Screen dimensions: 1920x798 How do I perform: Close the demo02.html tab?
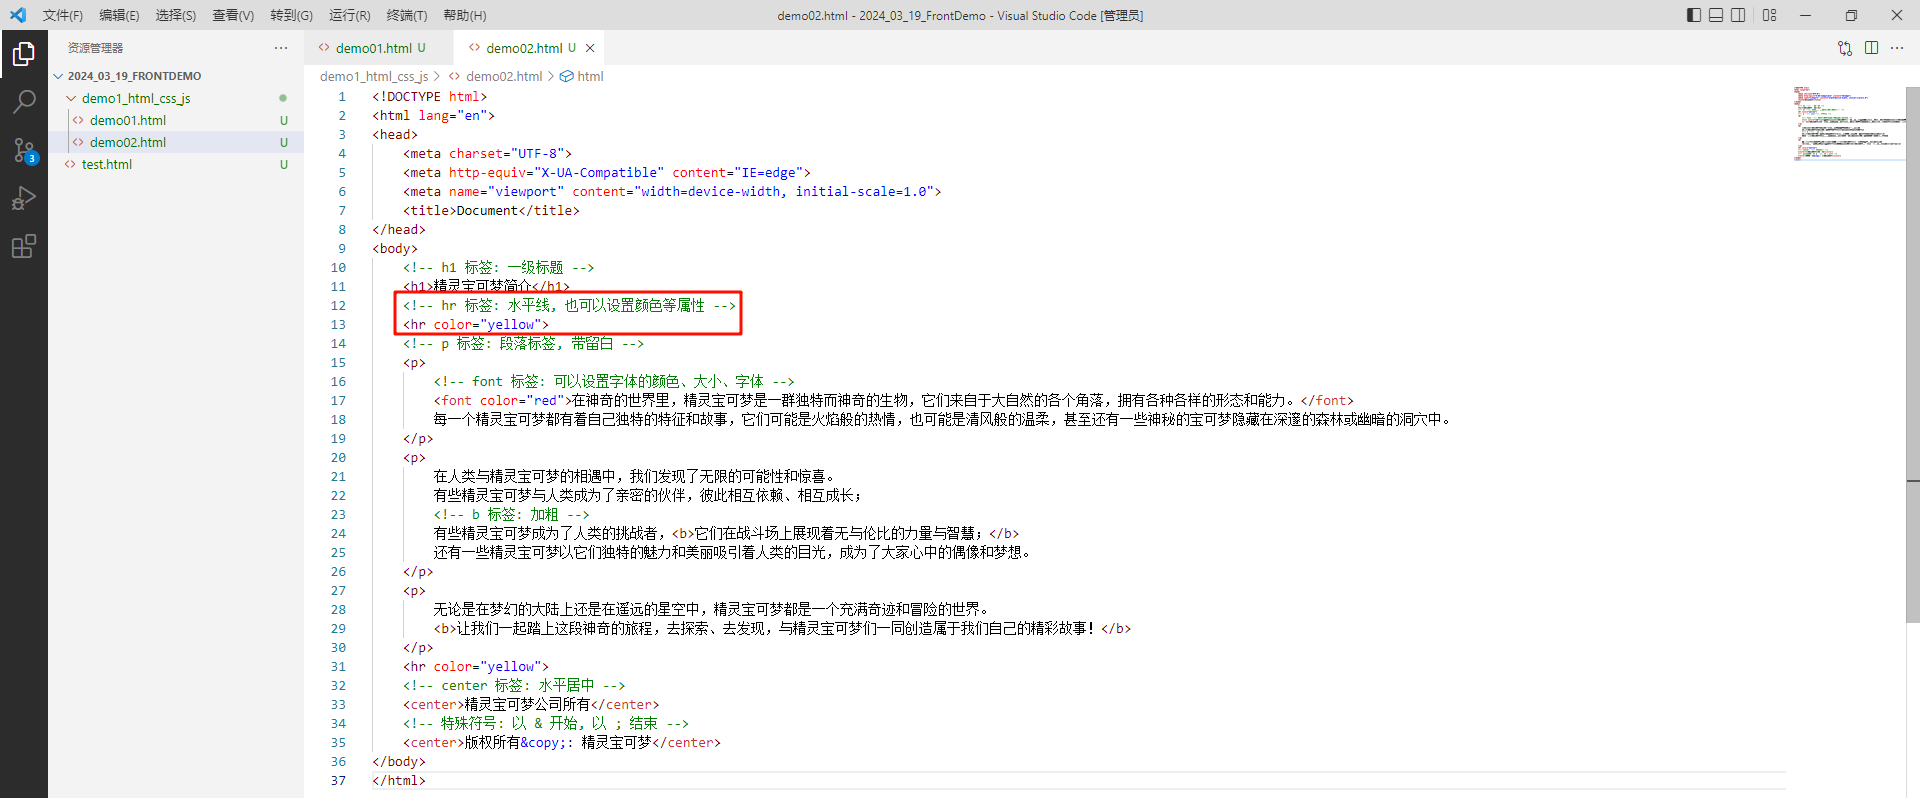pos(590,48)
